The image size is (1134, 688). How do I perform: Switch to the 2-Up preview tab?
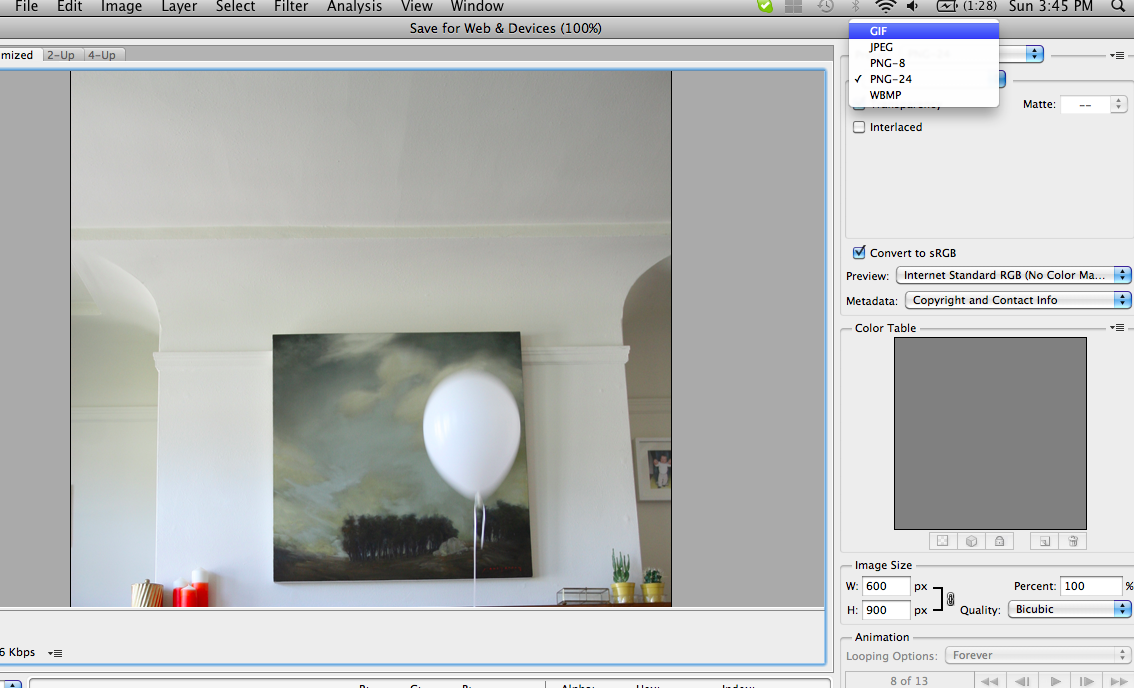coord(61,55)
